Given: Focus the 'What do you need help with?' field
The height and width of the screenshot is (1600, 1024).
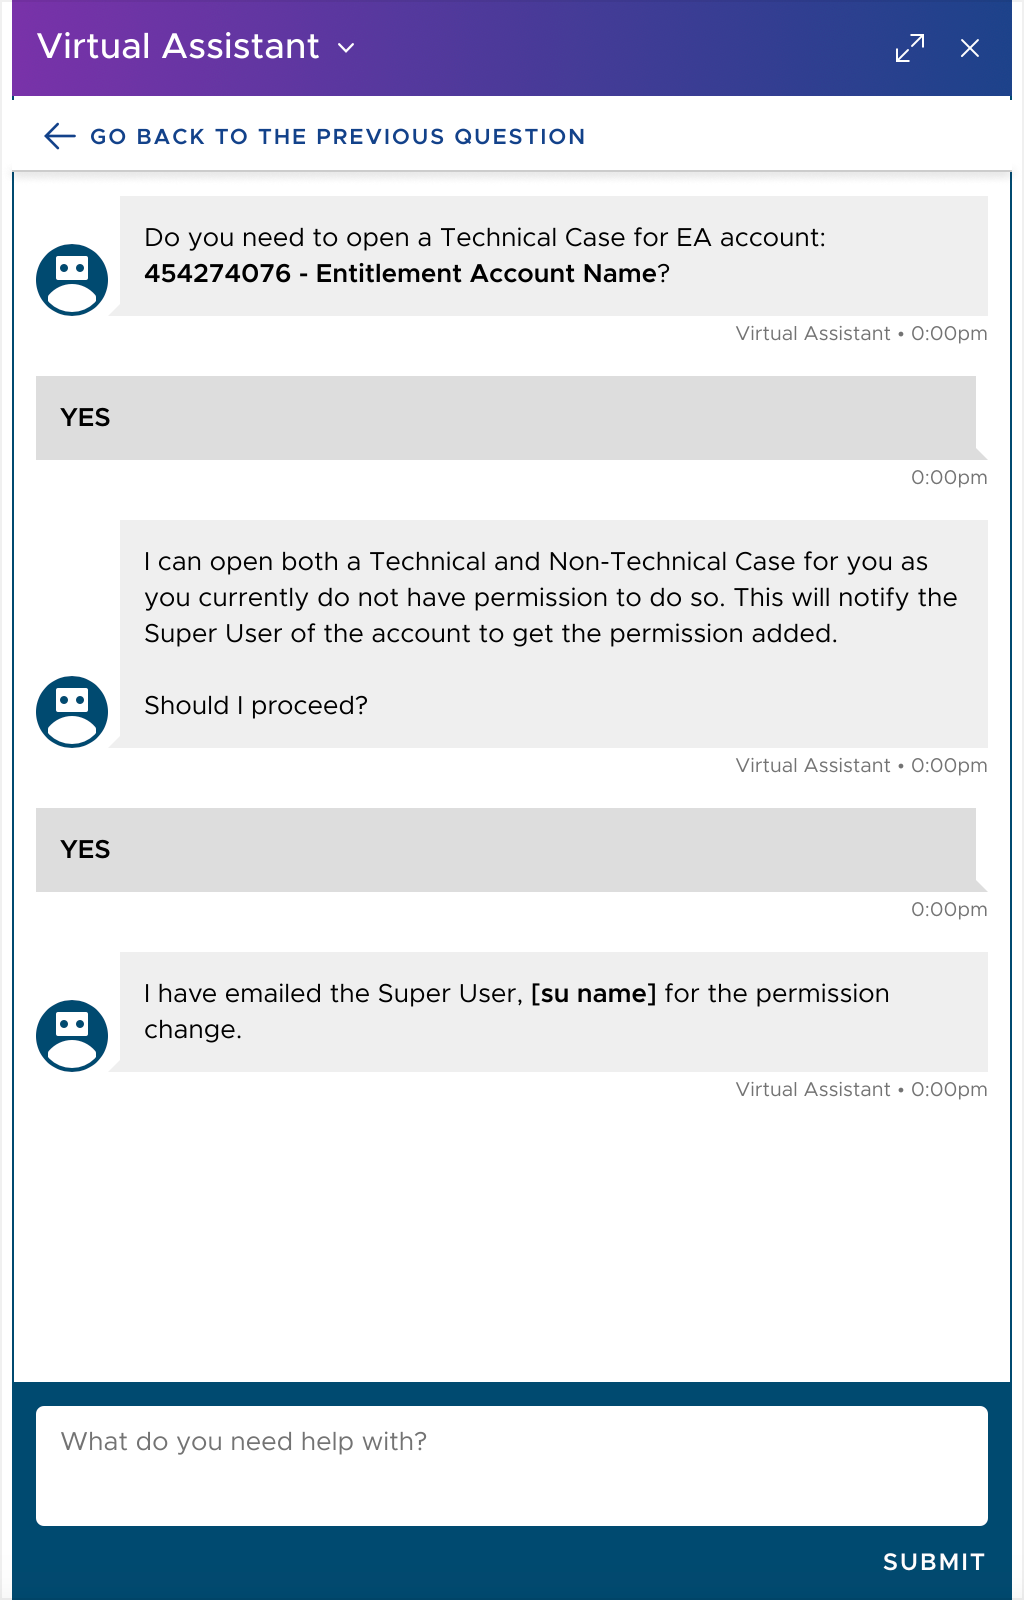Looking at the screenshot, I should coord(512,1466).
